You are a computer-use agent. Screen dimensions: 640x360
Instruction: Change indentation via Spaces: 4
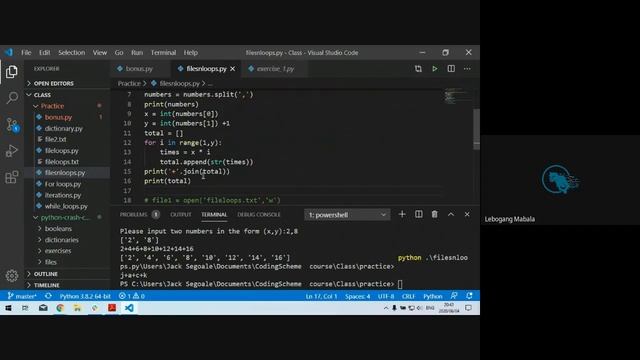click(358, 296)
